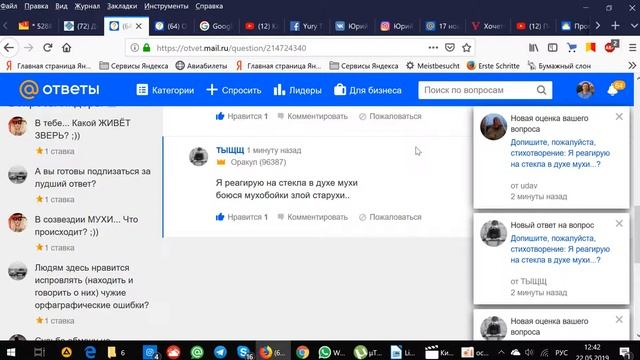
Task: Open the Firefox library icon
Action: coord(534,48)
